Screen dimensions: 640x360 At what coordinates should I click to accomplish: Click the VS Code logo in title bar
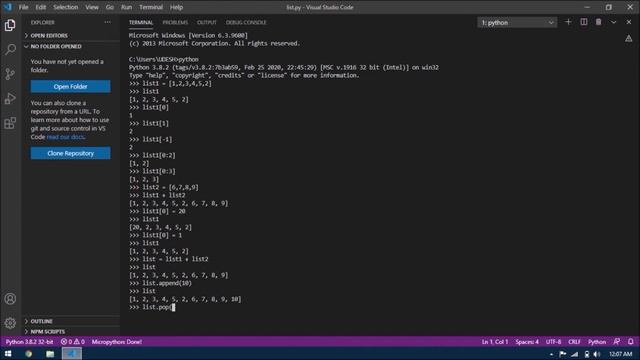point(8,7)
